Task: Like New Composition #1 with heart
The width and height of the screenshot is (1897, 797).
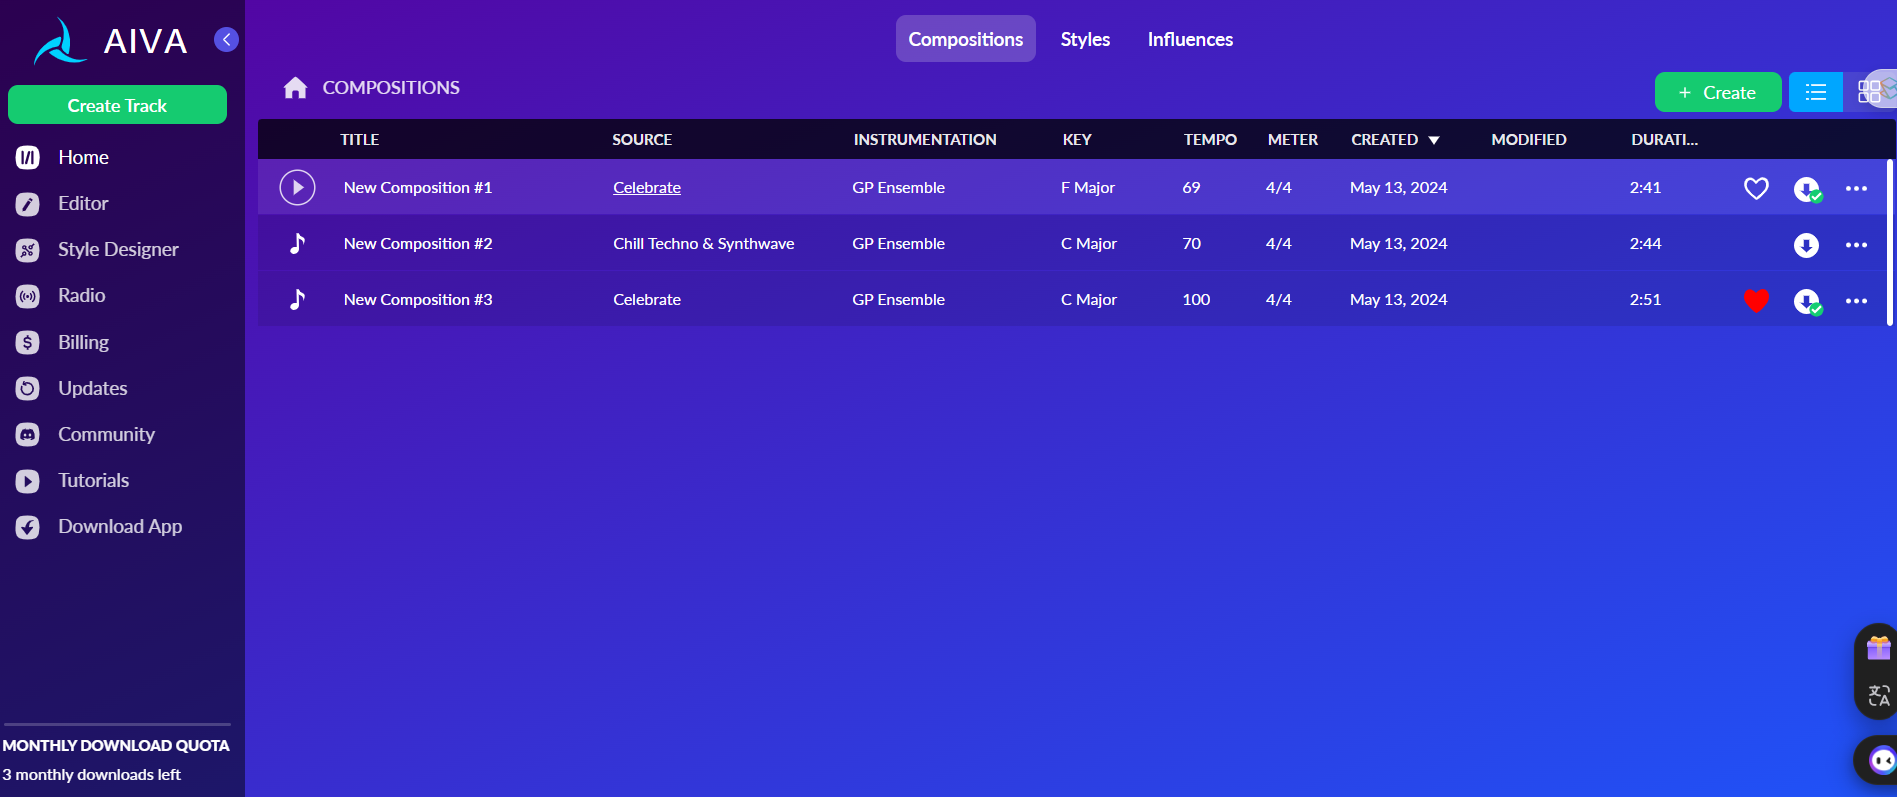Action: [1756, 188]
